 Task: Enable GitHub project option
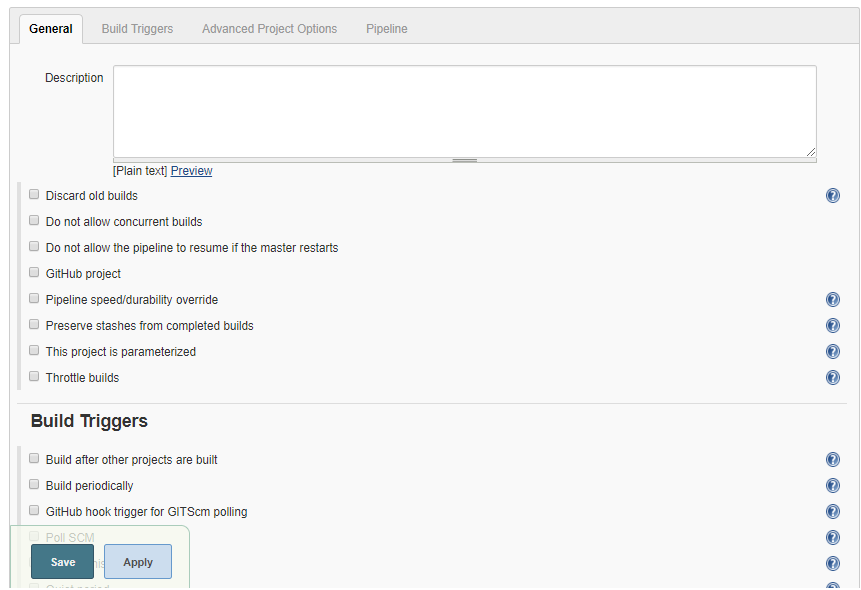click(34, 271)
